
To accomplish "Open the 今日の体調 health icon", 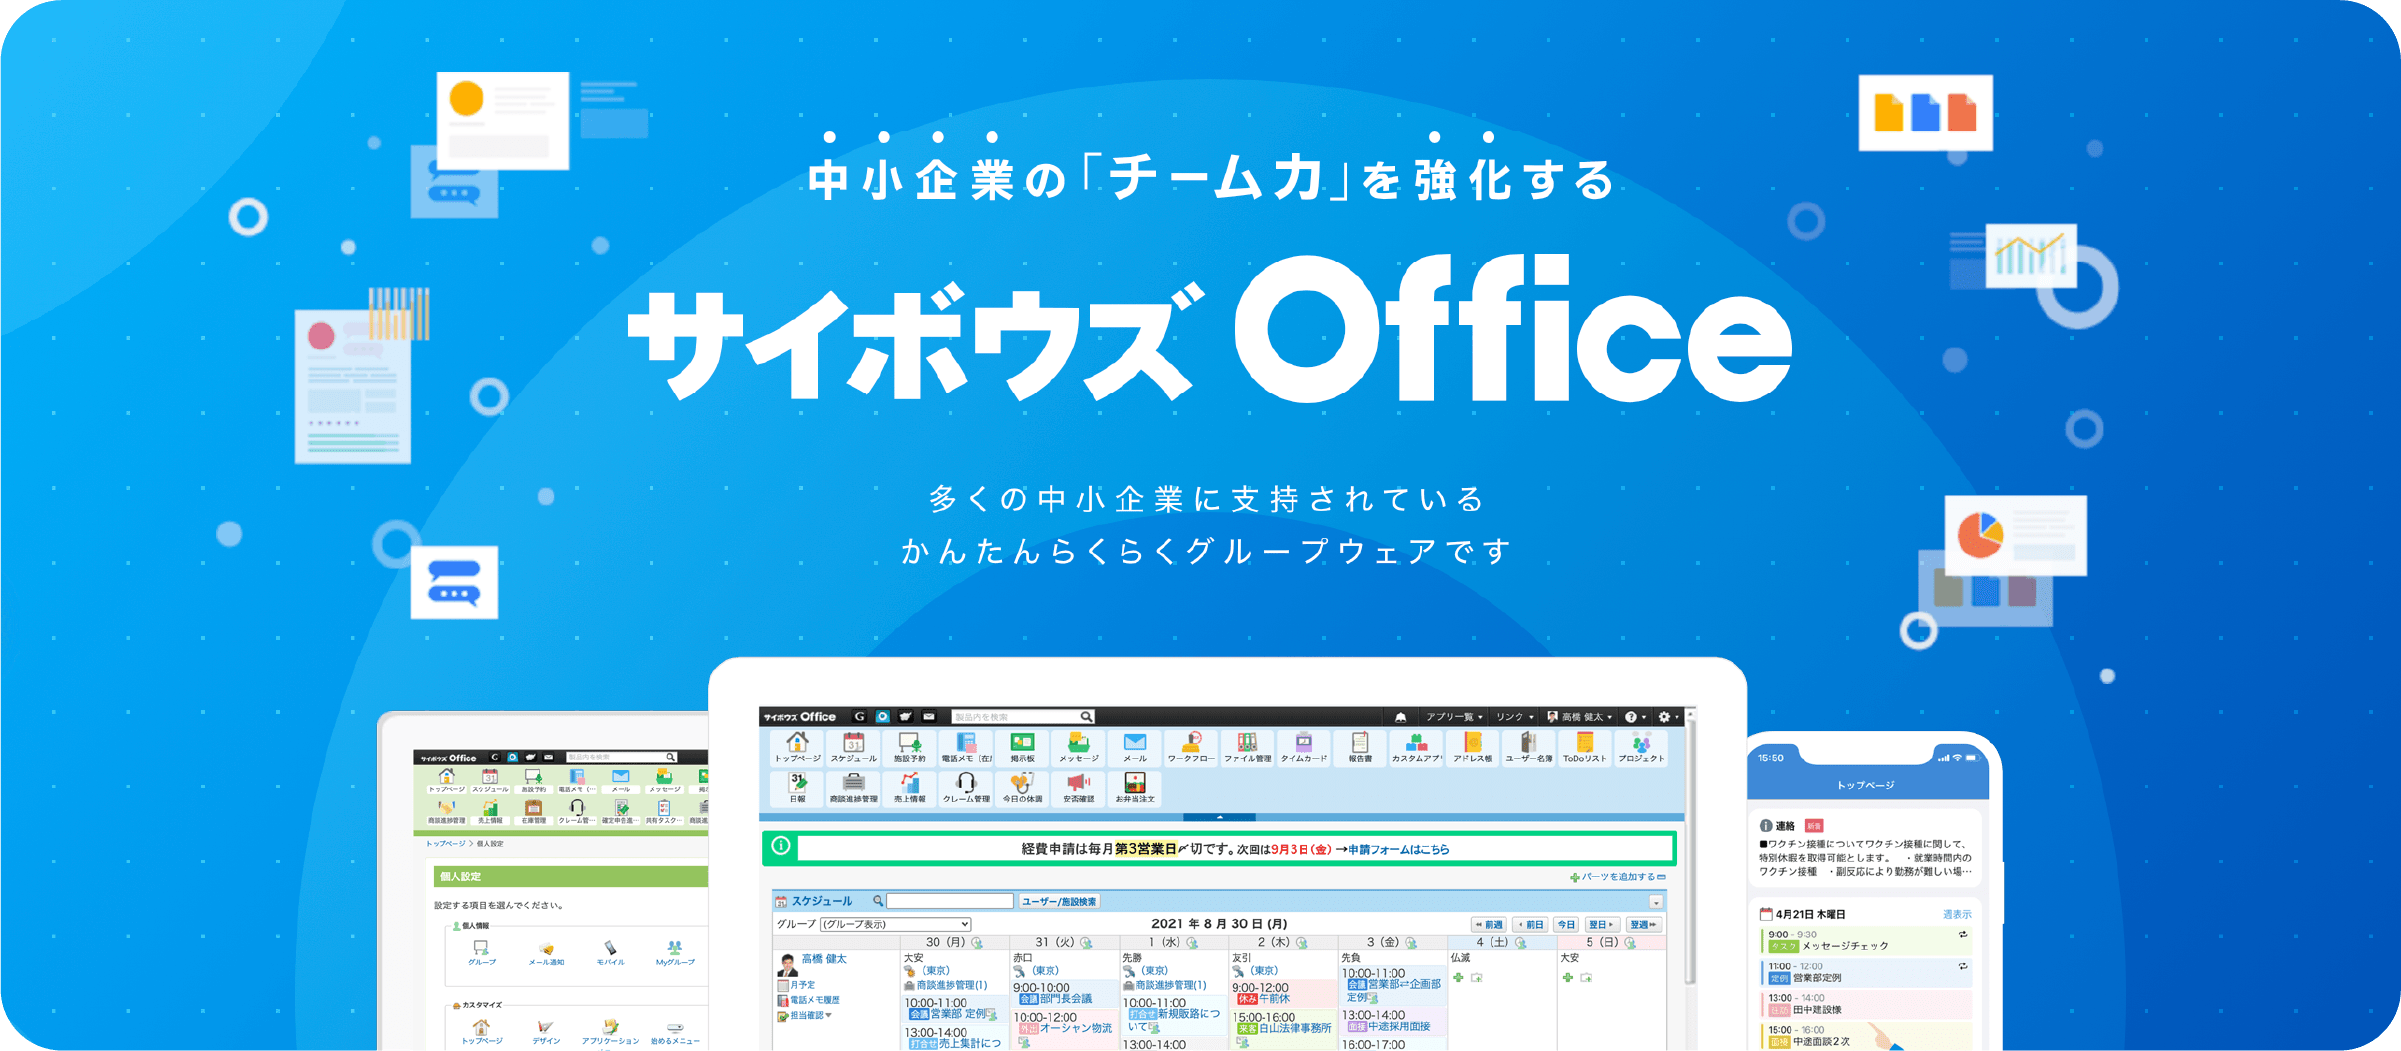I will pos(1022,788).
